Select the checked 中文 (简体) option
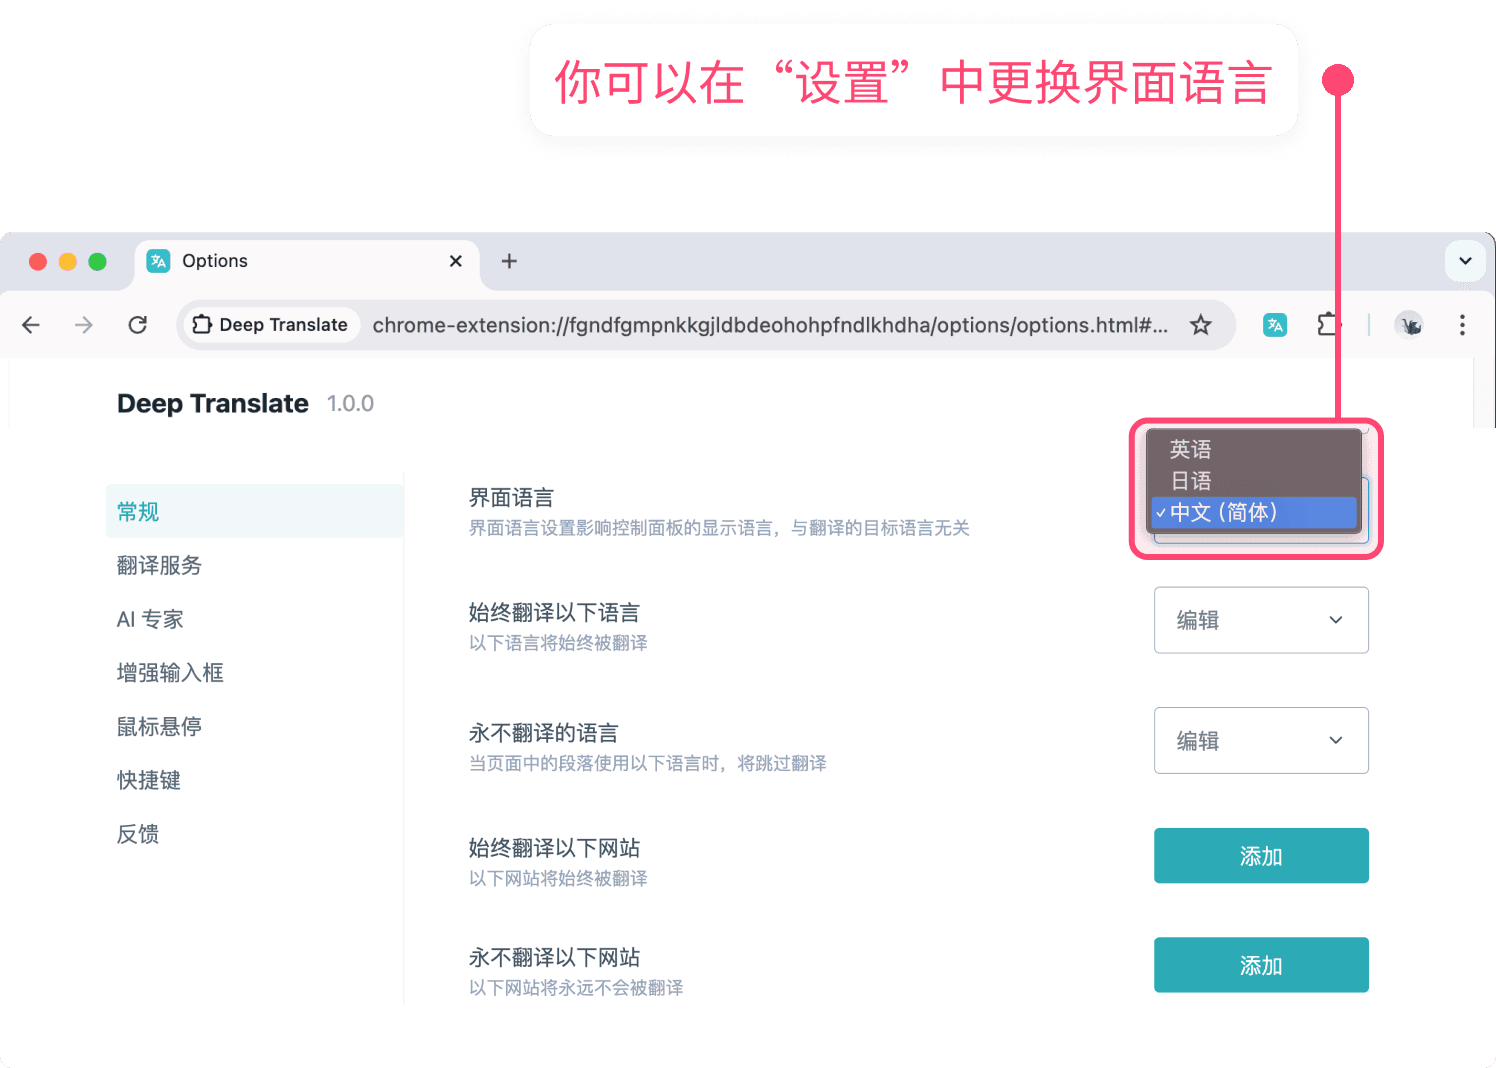 pyautogui.click(x=1224, y=513)
